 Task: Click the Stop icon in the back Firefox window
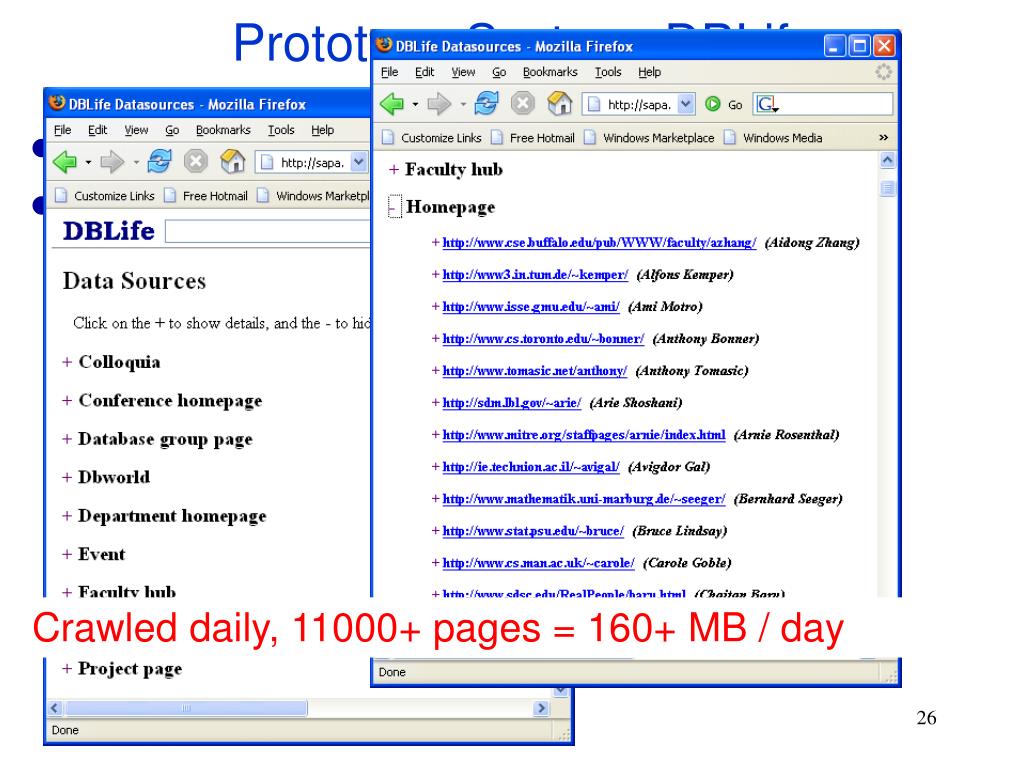pyautogui.click(x=195, y=161)
